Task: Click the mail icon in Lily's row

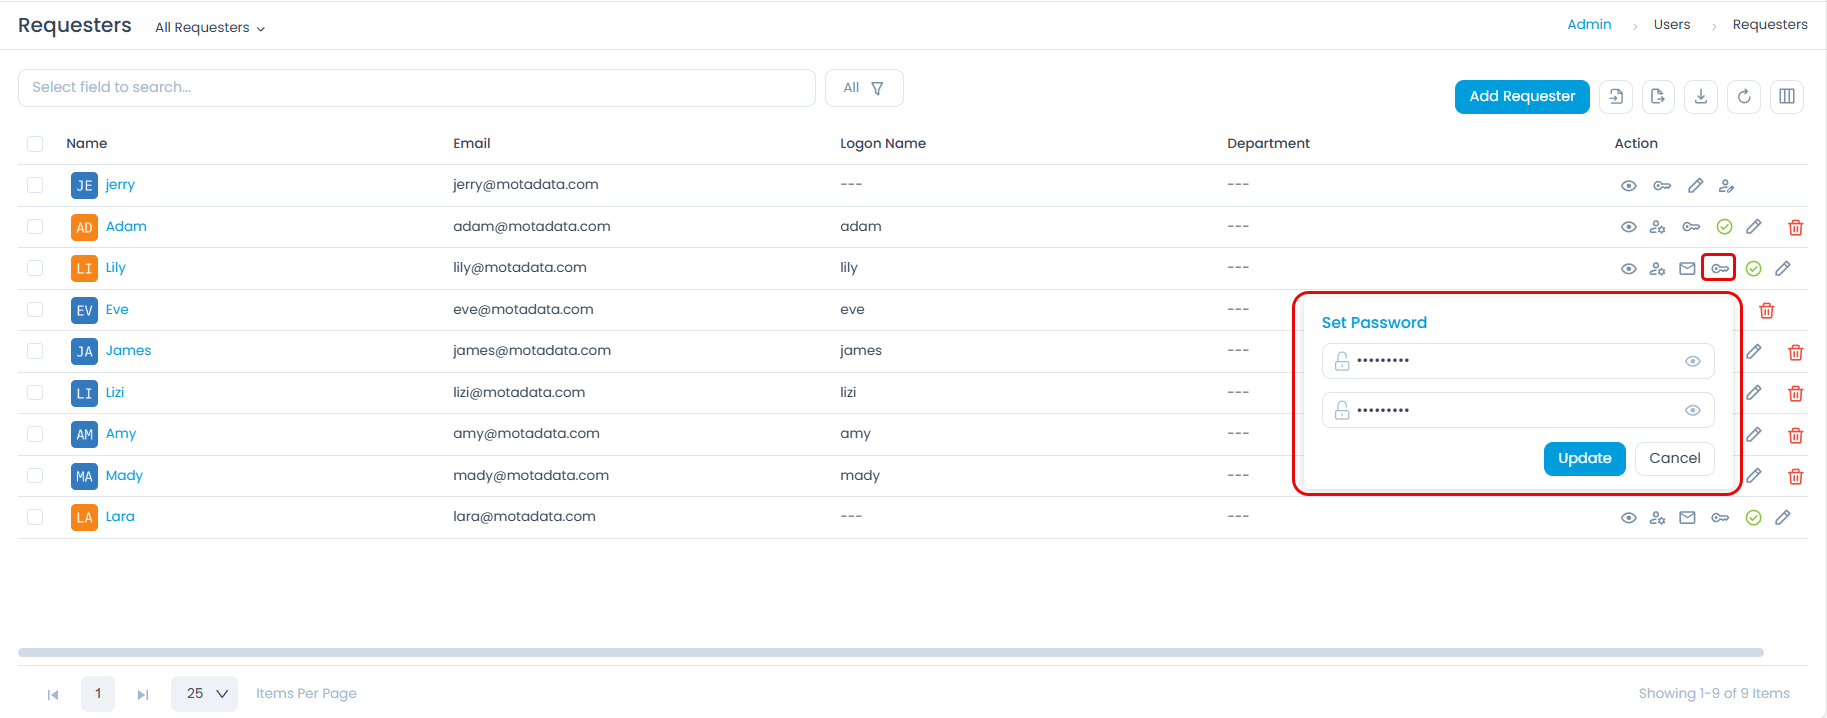Action: (x=1688, y=269)
